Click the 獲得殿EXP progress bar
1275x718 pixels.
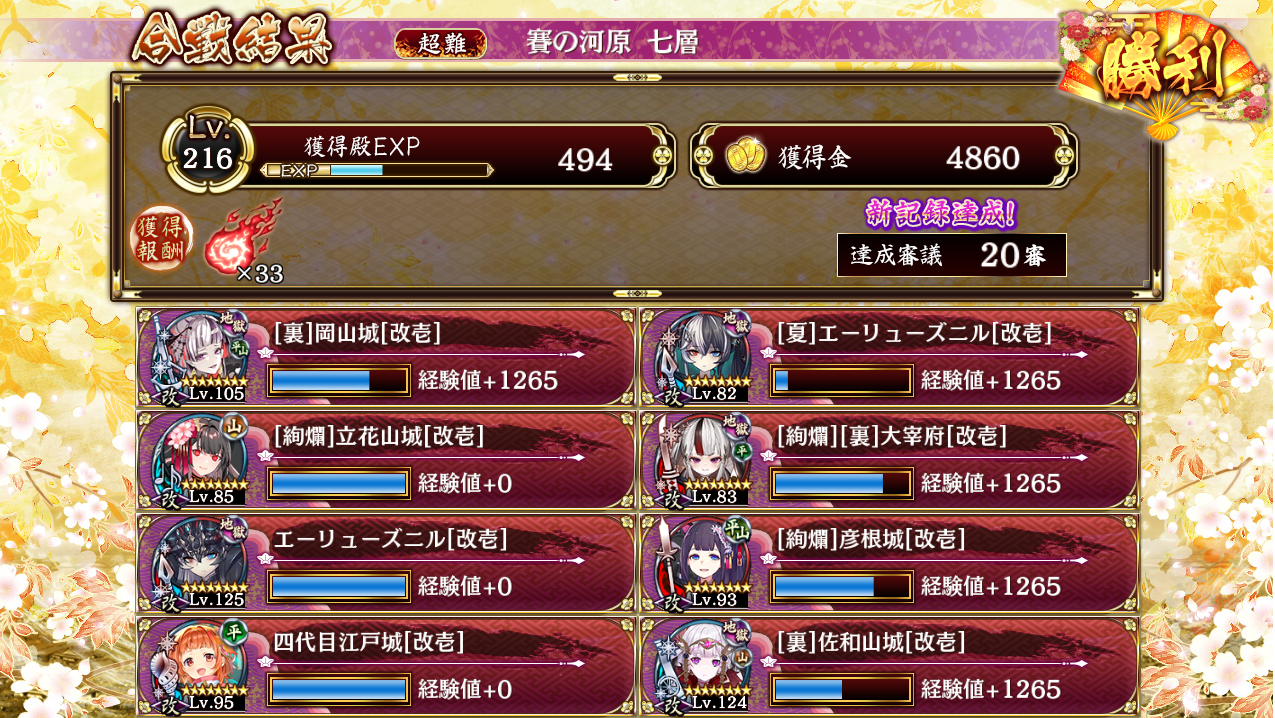coord(376,170)
